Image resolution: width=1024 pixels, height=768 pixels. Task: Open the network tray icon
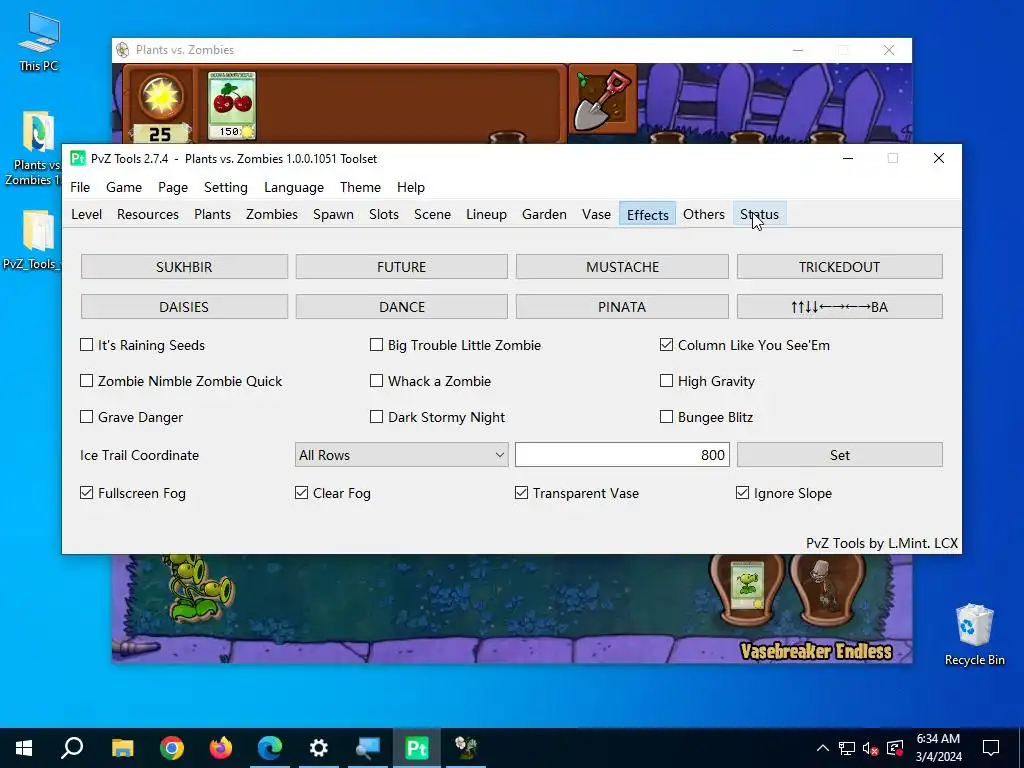tap(847, 748)
